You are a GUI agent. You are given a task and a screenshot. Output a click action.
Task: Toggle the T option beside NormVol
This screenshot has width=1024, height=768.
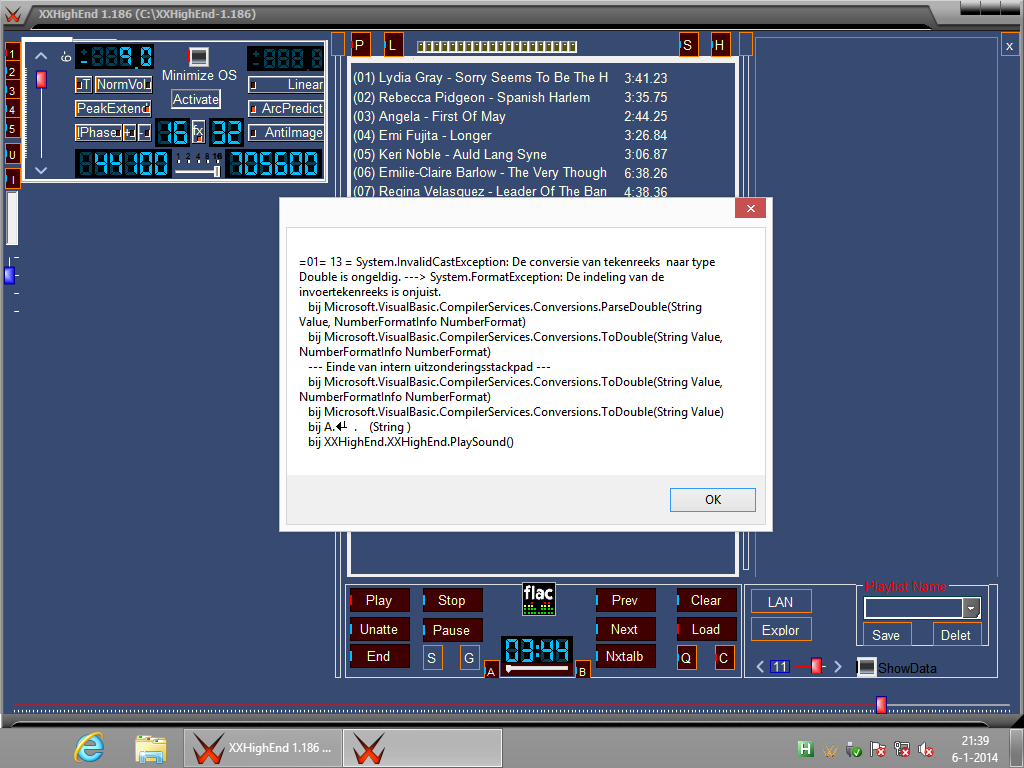(x=83, y=85)
